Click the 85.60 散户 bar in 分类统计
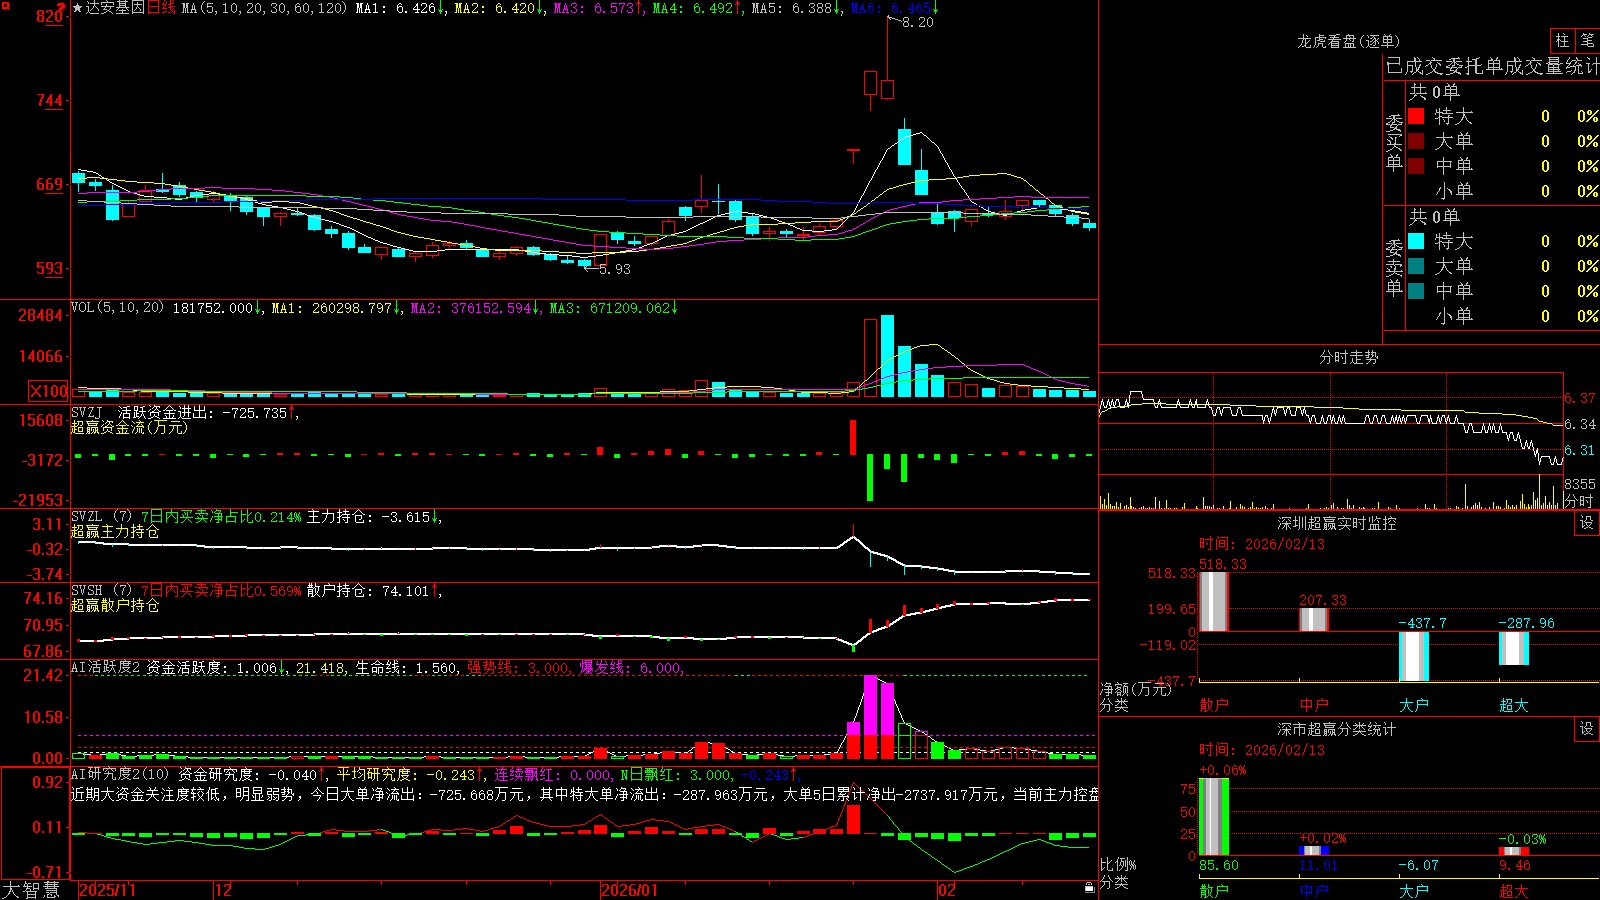The height and width of the screenshot is (900, 1600). point(1213,816)
